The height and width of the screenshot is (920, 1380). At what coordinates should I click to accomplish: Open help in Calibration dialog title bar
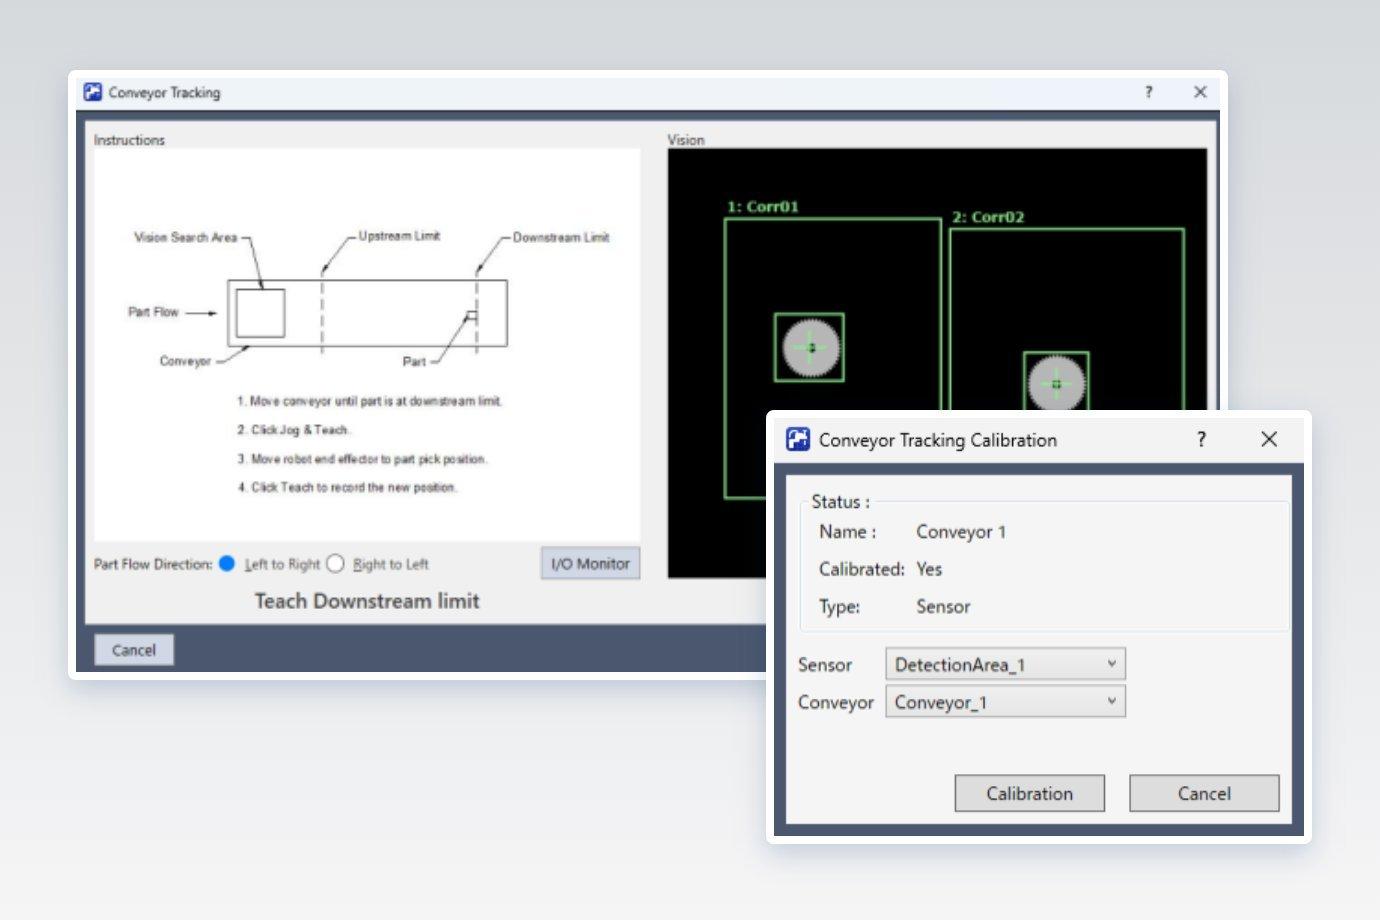pos(1201,439)
